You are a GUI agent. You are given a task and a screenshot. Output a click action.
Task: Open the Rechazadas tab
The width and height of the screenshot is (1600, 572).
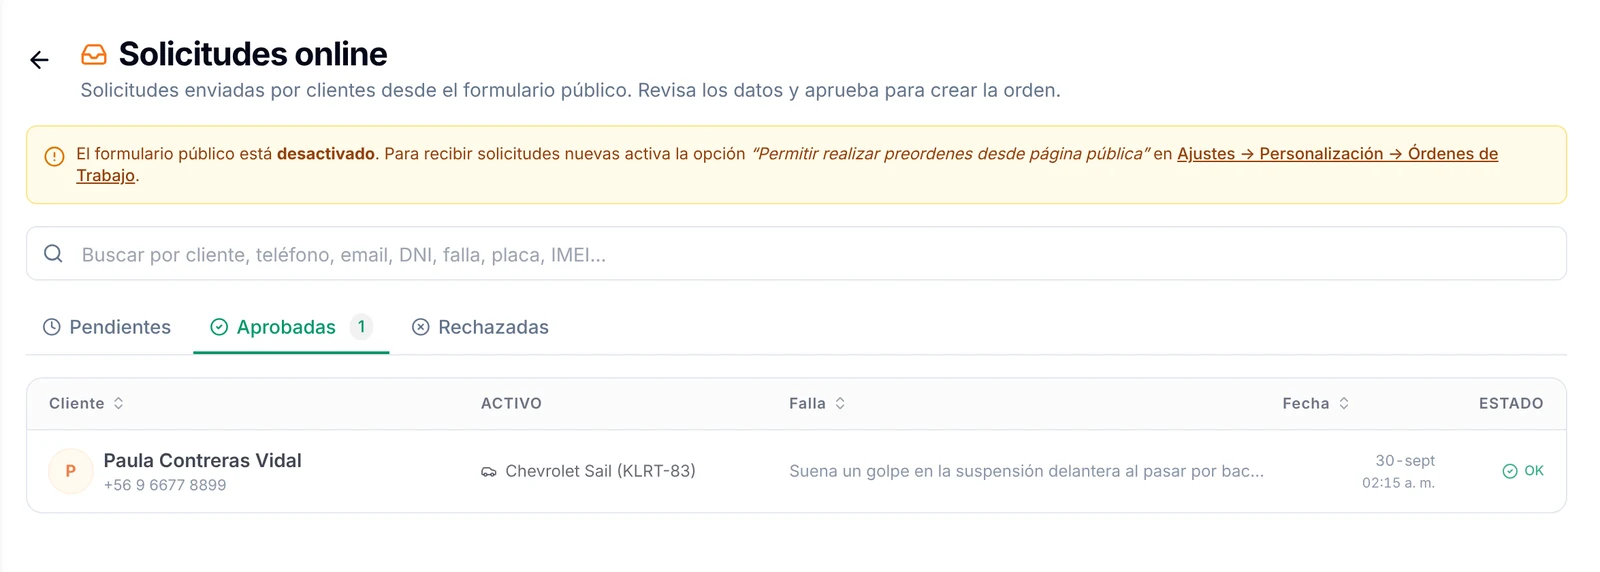click(x=480, y=327)
